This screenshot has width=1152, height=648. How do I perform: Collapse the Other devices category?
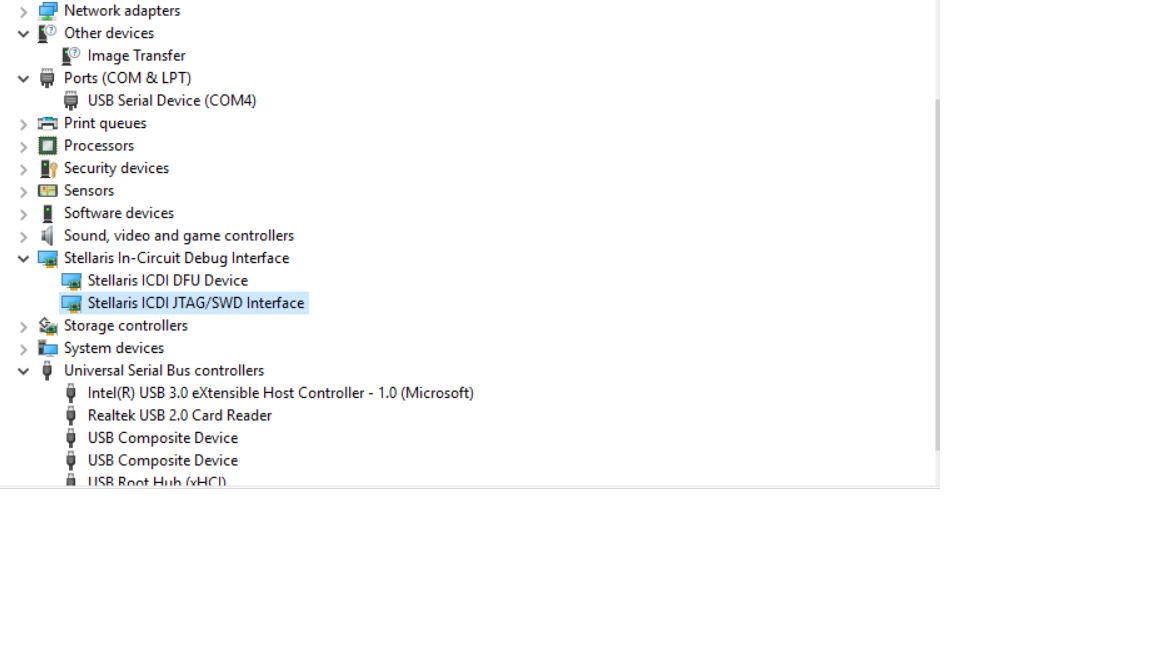pyautogui.click(x=23, y=33)
